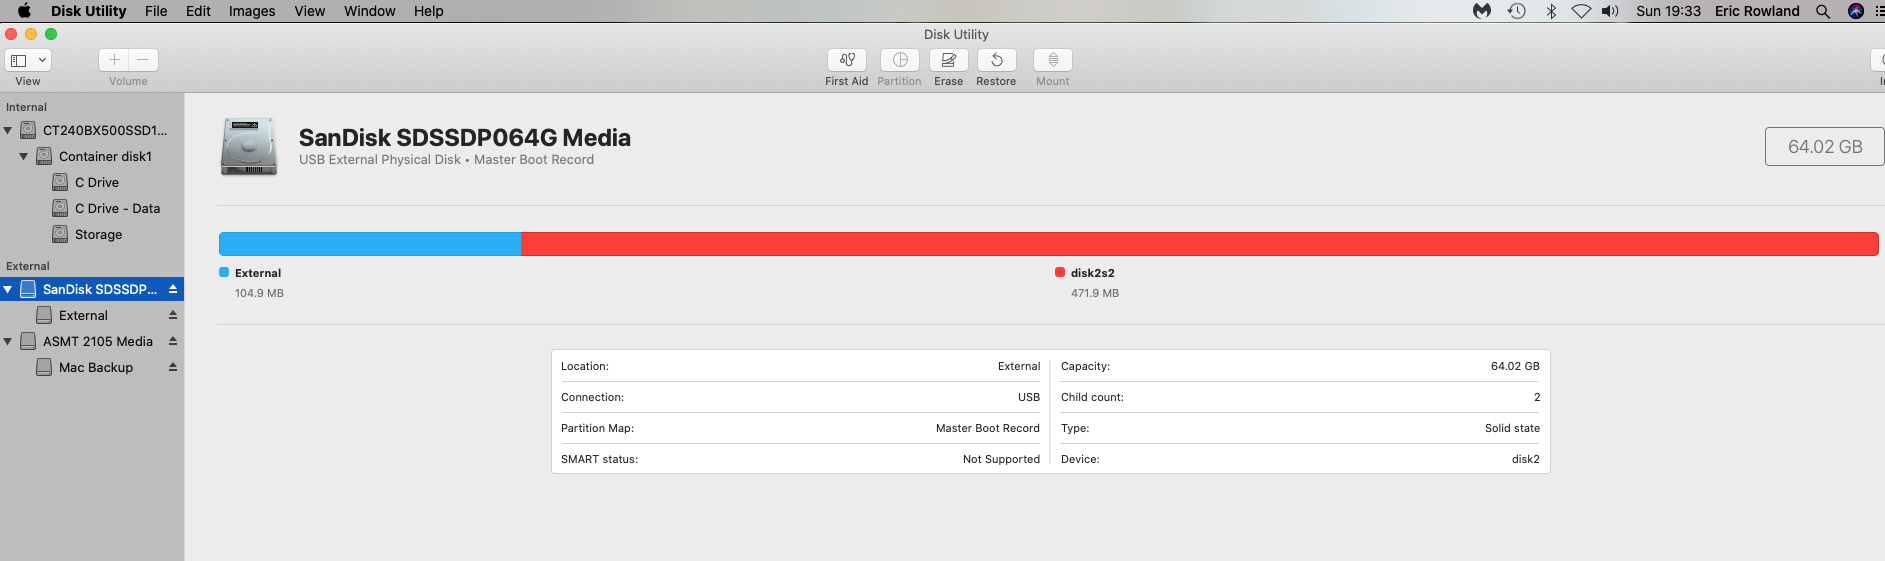Click the Mount toolbar icon
Screen dimensions: 1885x561
1053,60
